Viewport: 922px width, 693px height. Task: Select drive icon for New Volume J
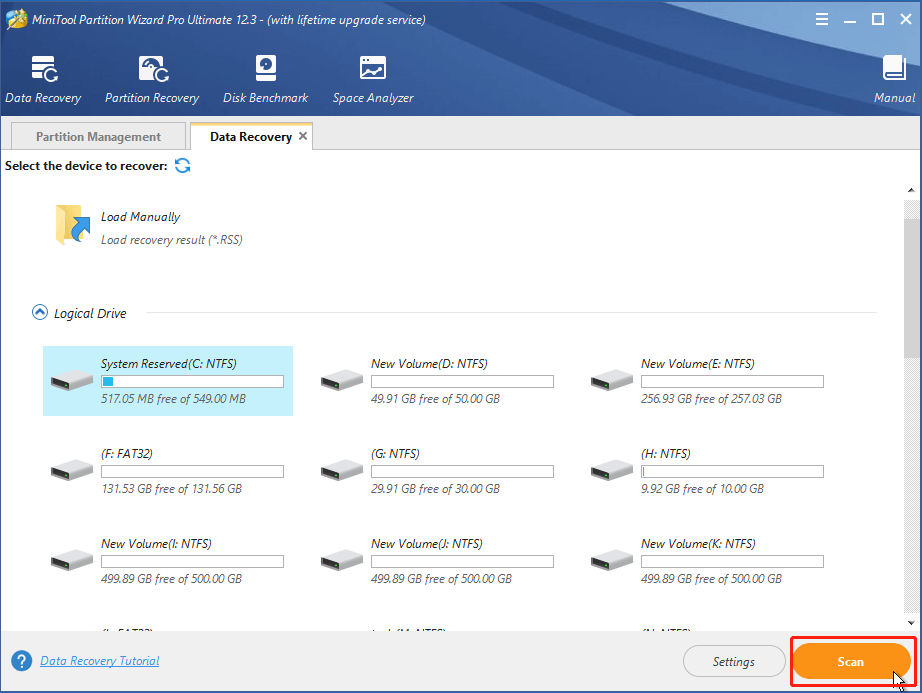(342, 560)
